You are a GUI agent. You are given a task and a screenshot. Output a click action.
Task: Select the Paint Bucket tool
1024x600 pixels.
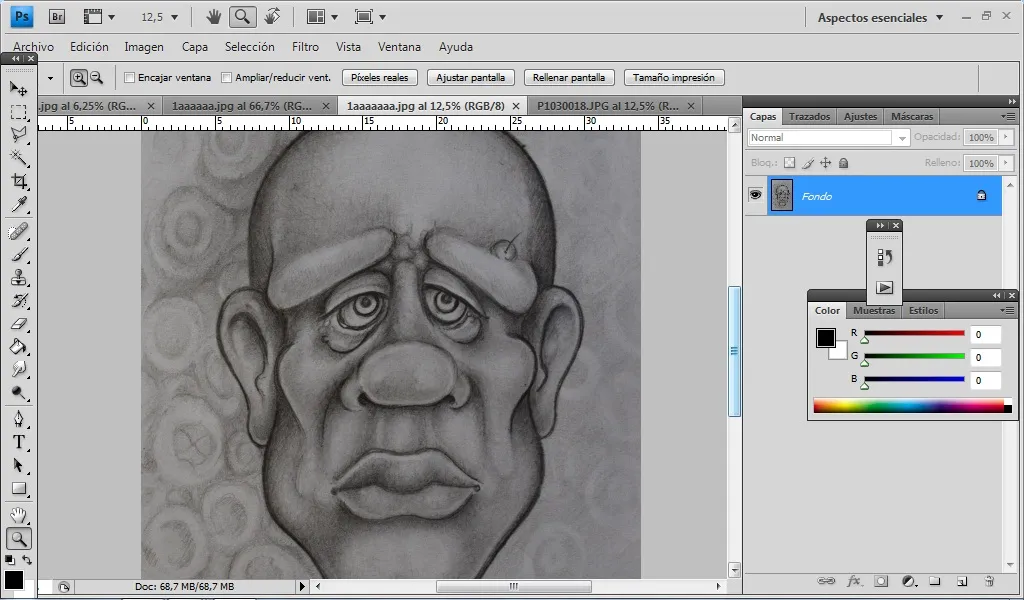[x=18, y=347]
